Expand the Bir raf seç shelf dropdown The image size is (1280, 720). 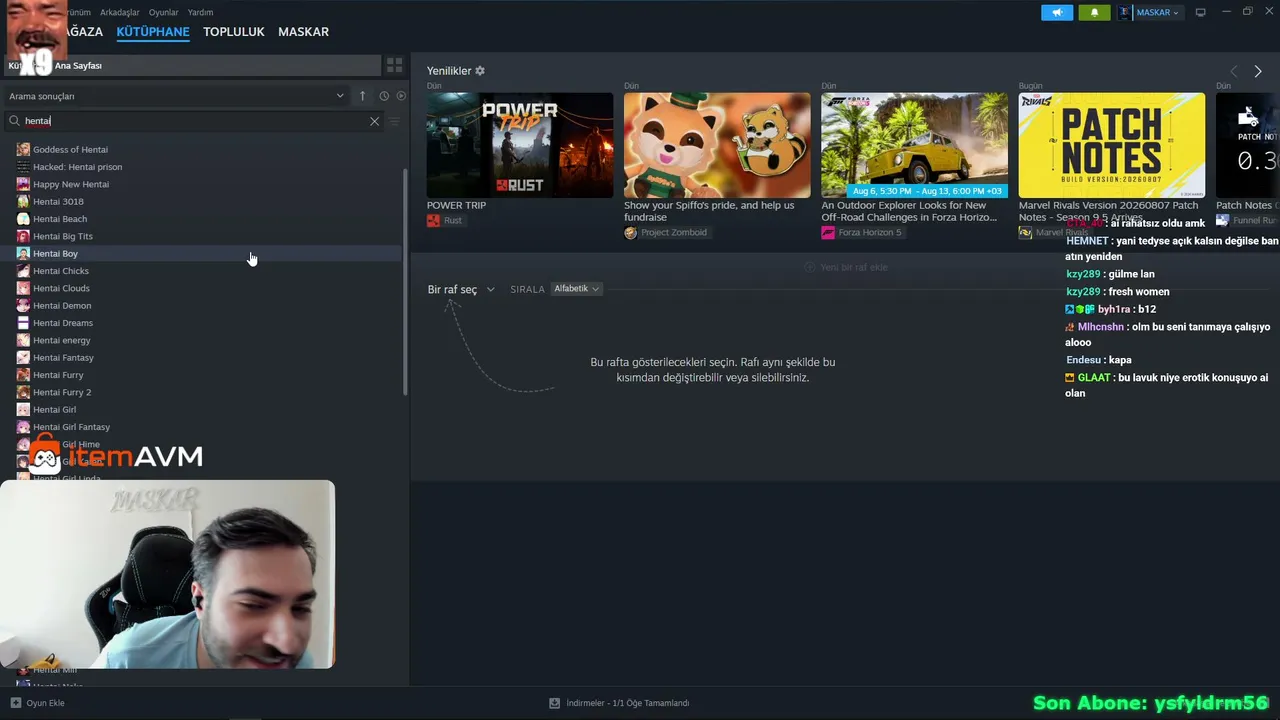click(x=461, y=290)
